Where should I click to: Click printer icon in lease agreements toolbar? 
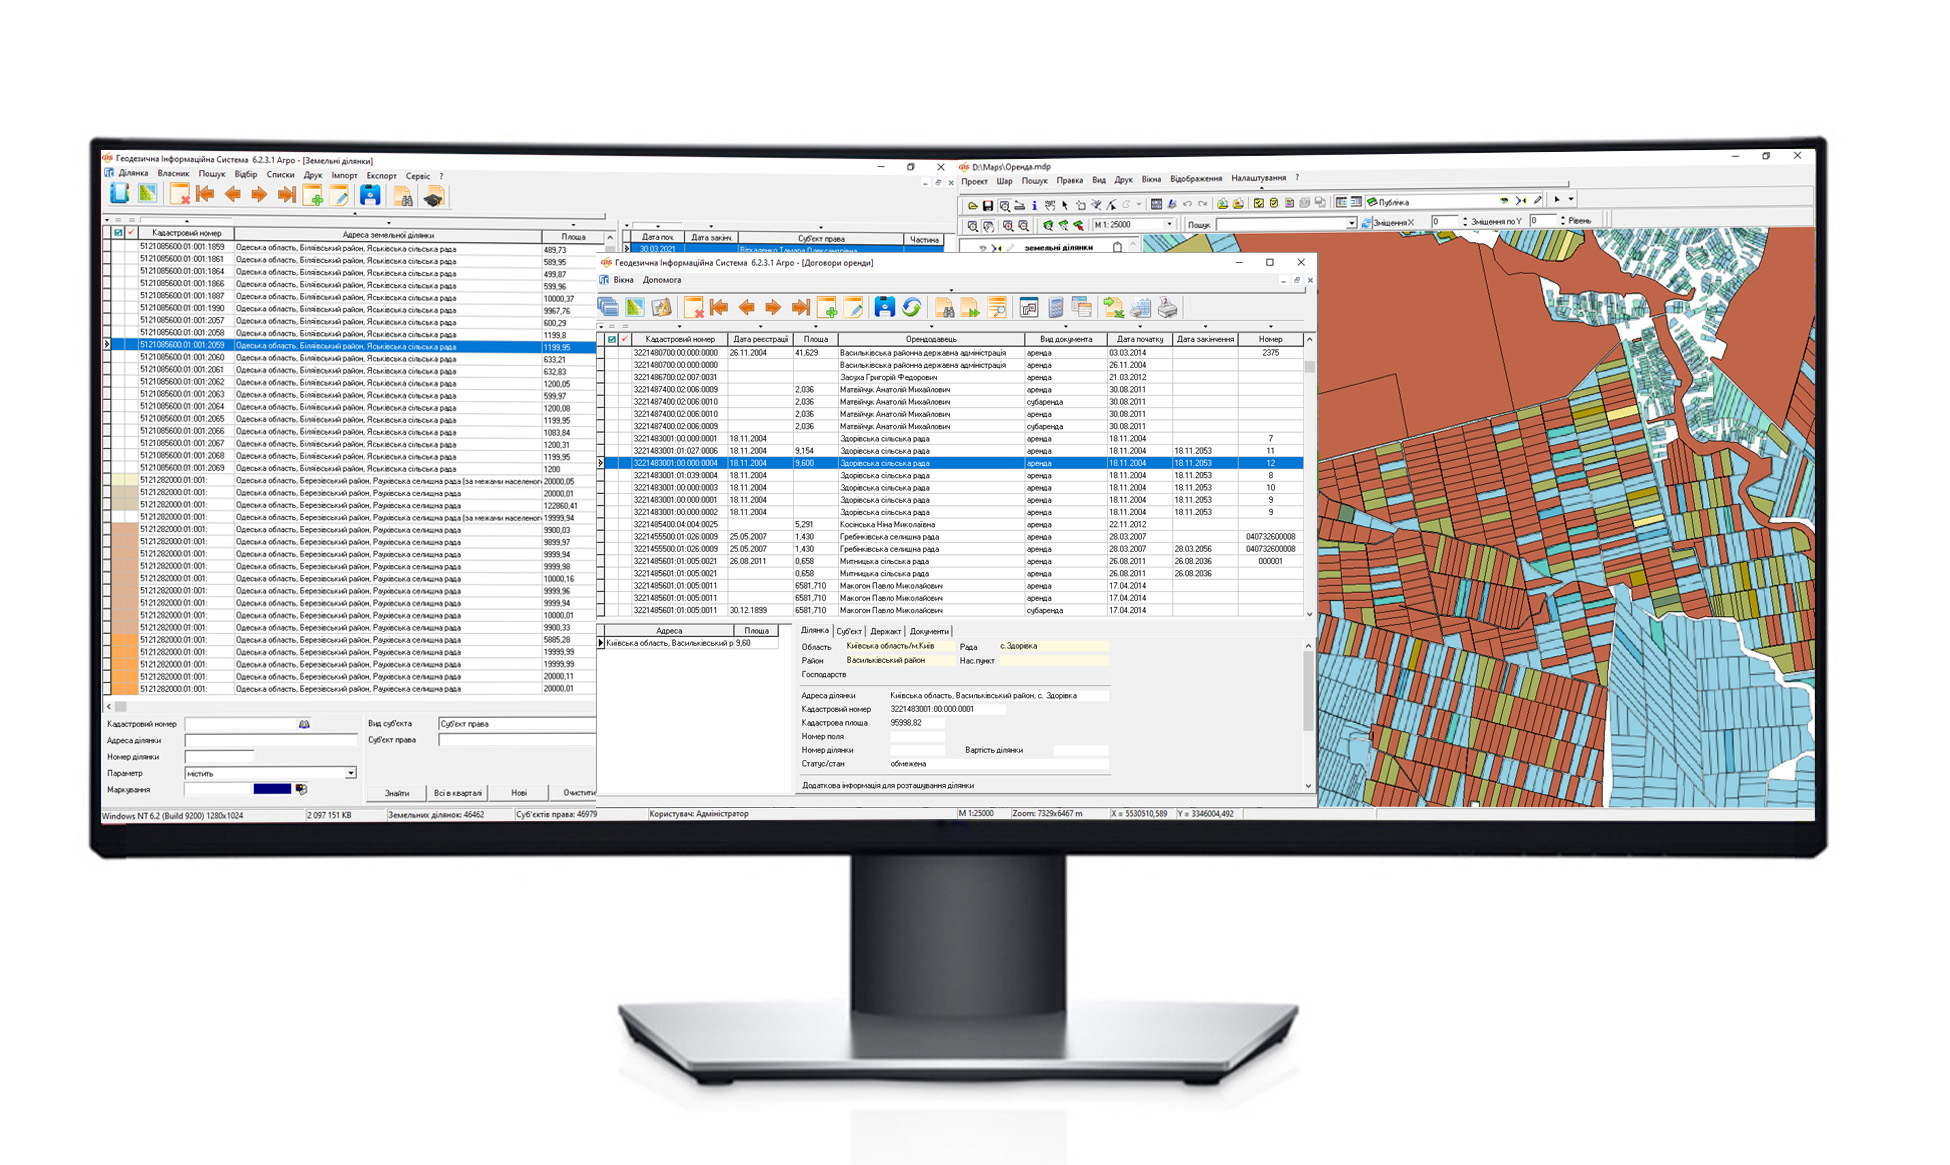coord(1167,308)
